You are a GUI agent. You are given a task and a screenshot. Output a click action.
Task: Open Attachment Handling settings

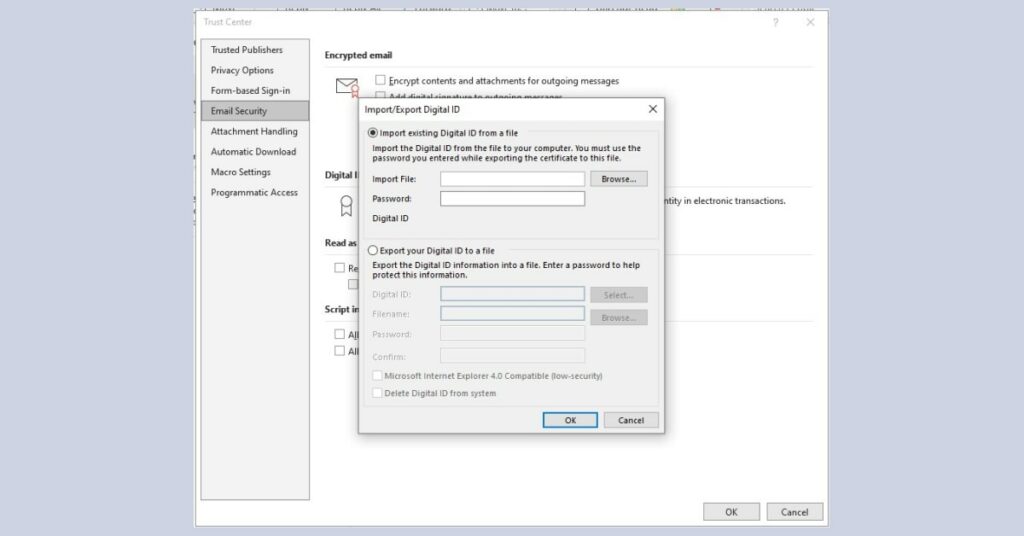[x=254, y=132]
